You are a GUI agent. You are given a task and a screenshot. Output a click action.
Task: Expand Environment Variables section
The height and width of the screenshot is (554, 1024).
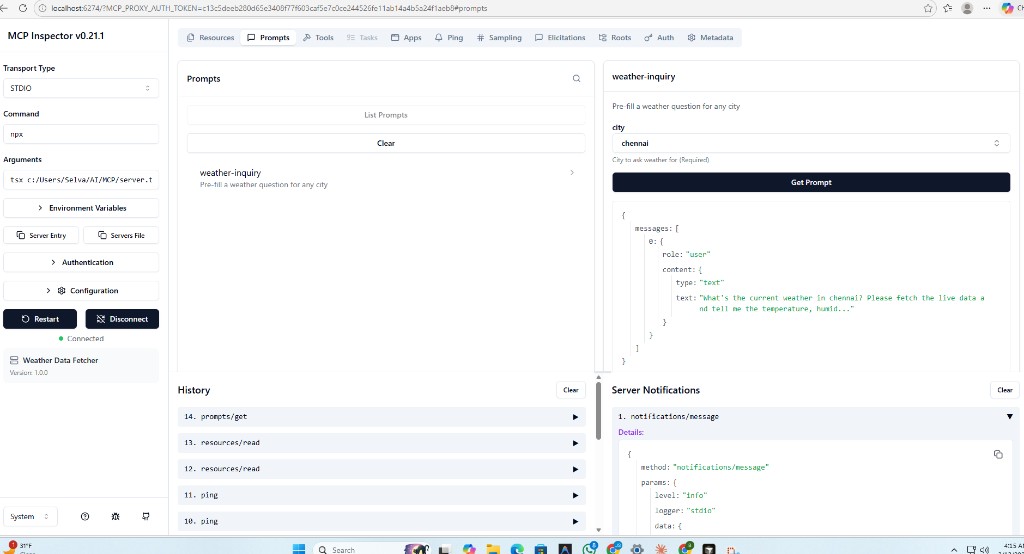81,208
